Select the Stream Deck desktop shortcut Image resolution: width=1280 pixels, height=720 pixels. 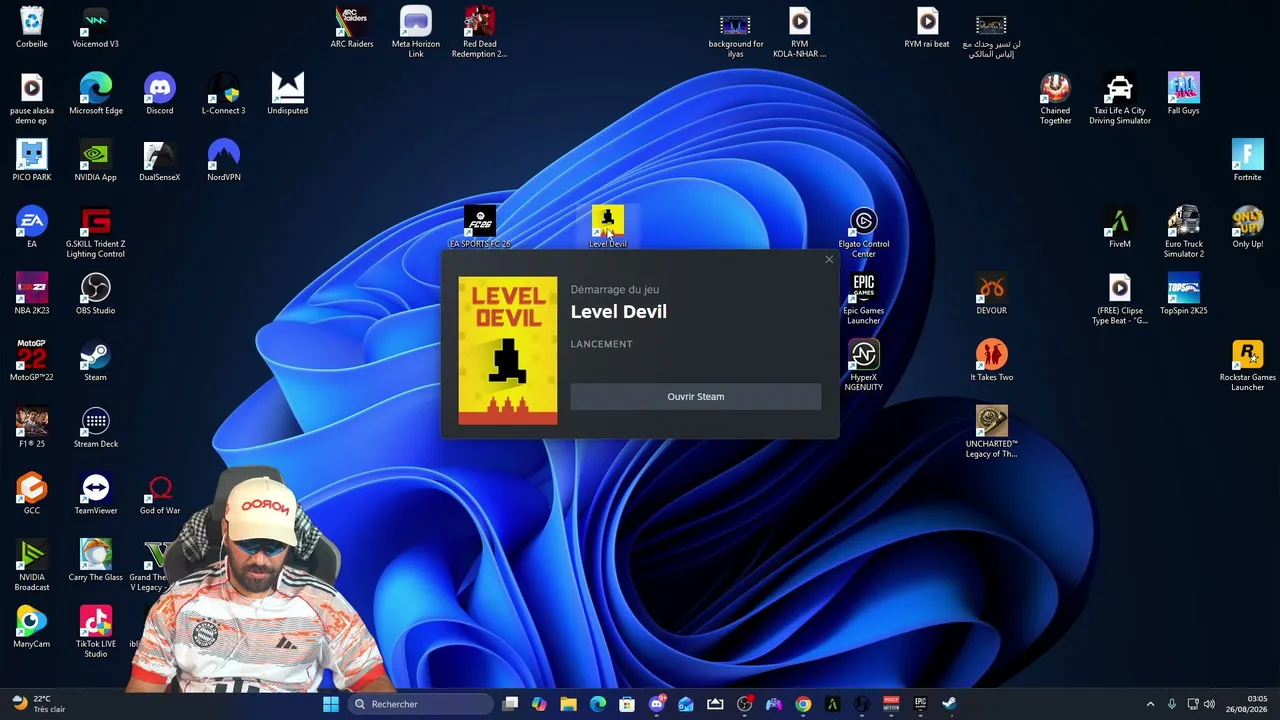[x=96, y=428]
